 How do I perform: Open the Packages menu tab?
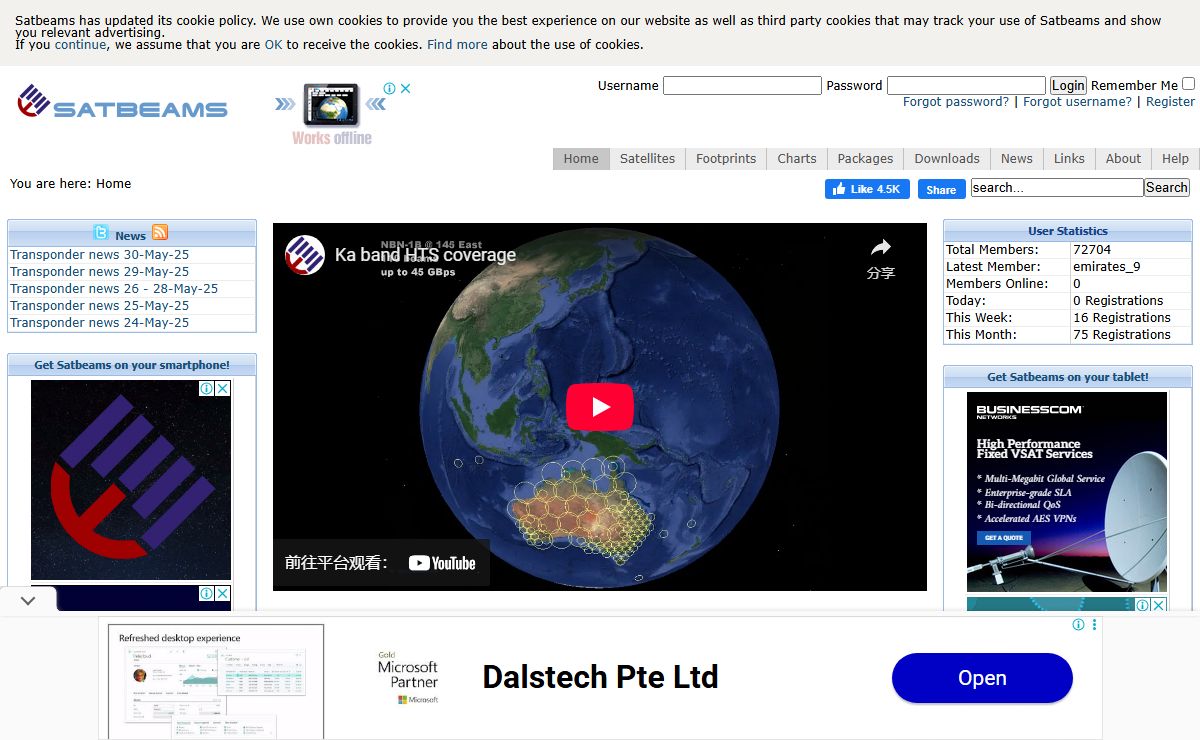click(865, 159)
